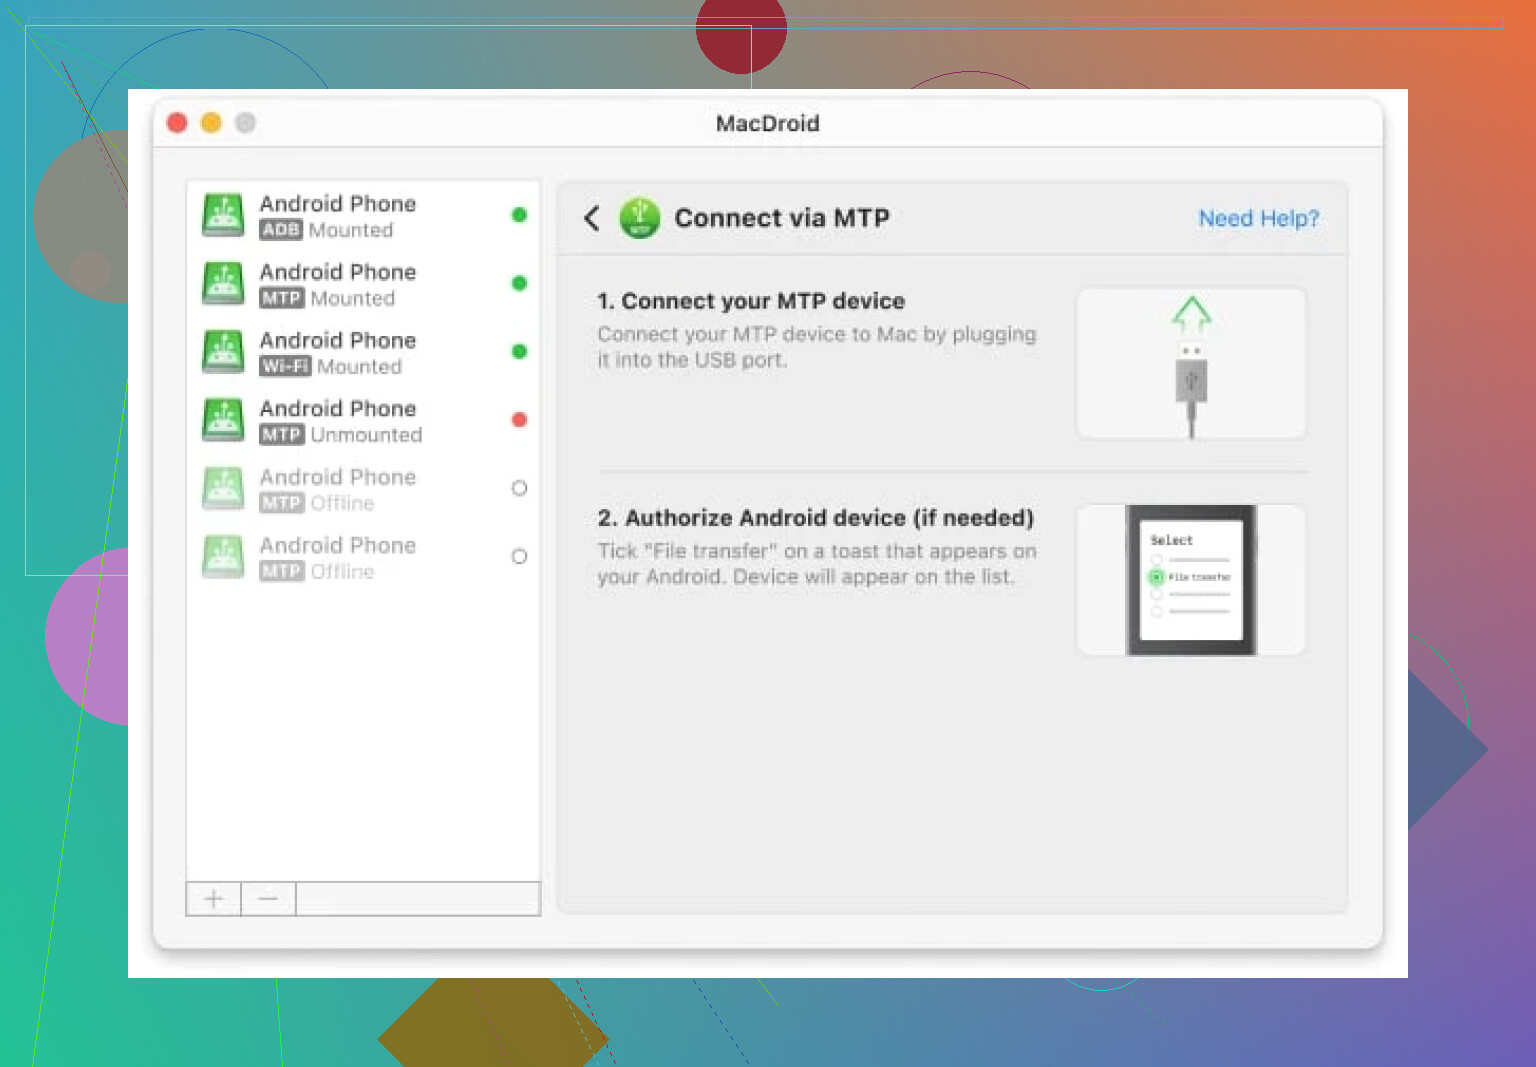This screenshot has height=1067, width=1536.
Task: Click the USB cable illustration thumbnail
Action: click(1191, 364)
